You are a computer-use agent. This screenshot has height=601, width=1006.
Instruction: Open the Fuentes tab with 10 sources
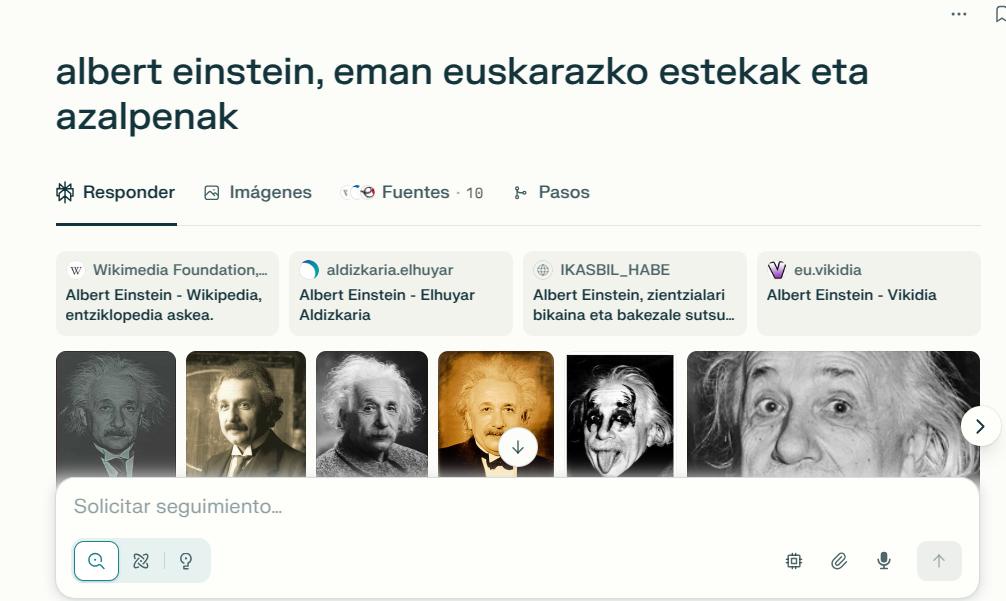click(412, 192)
